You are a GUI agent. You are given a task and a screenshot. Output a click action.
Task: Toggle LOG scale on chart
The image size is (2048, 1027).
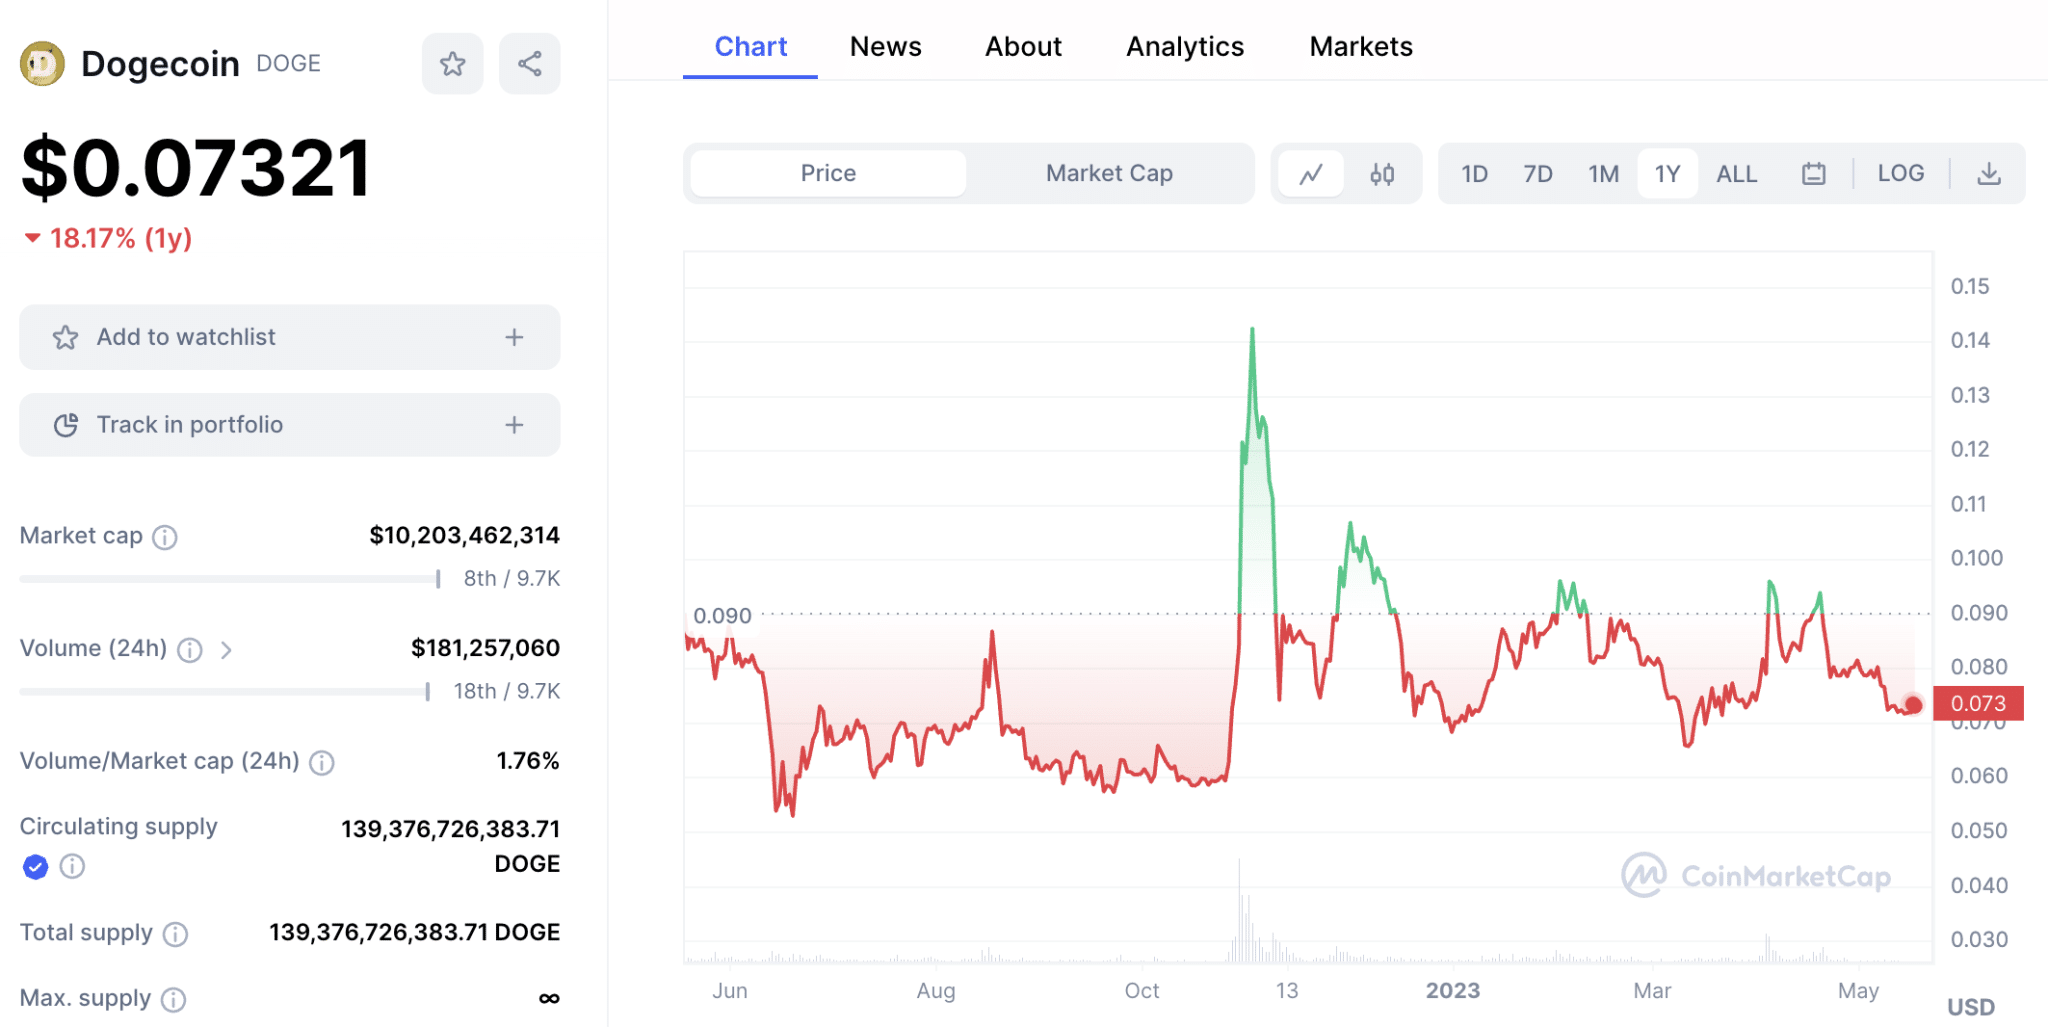[1900, 174]
